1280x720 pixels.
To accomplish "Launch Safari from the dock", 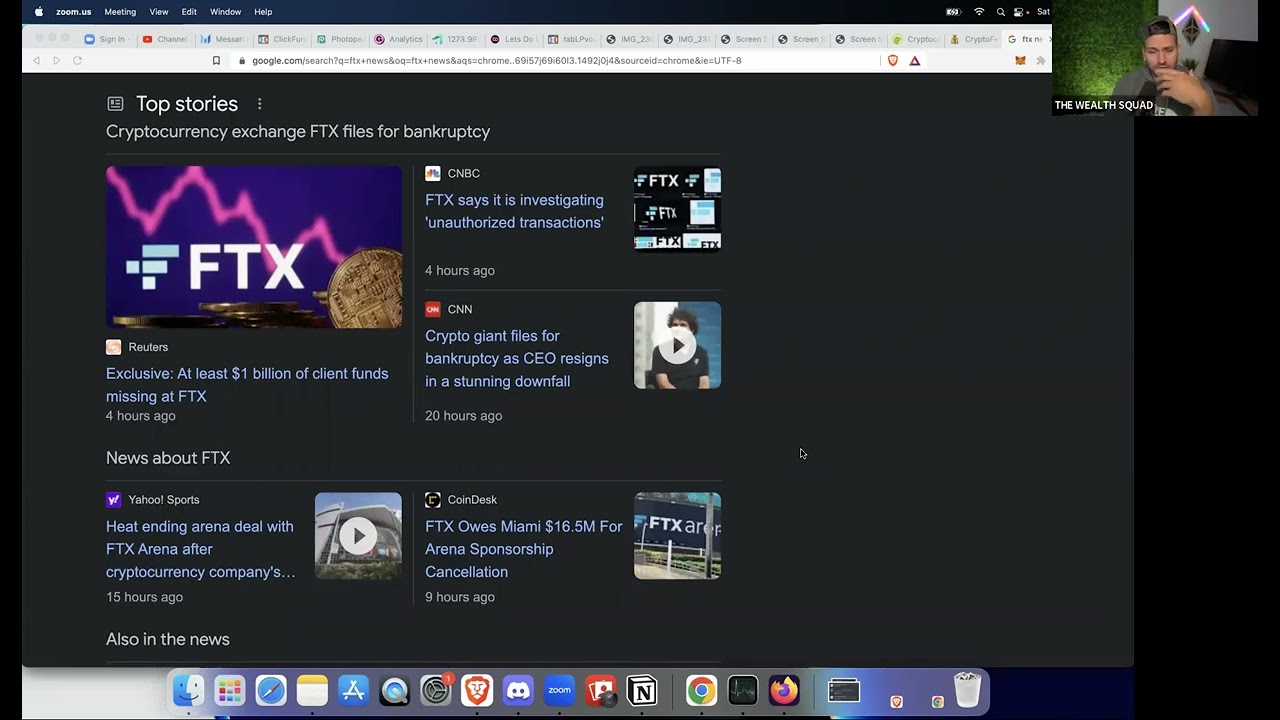I will click(x=271, y=691).
